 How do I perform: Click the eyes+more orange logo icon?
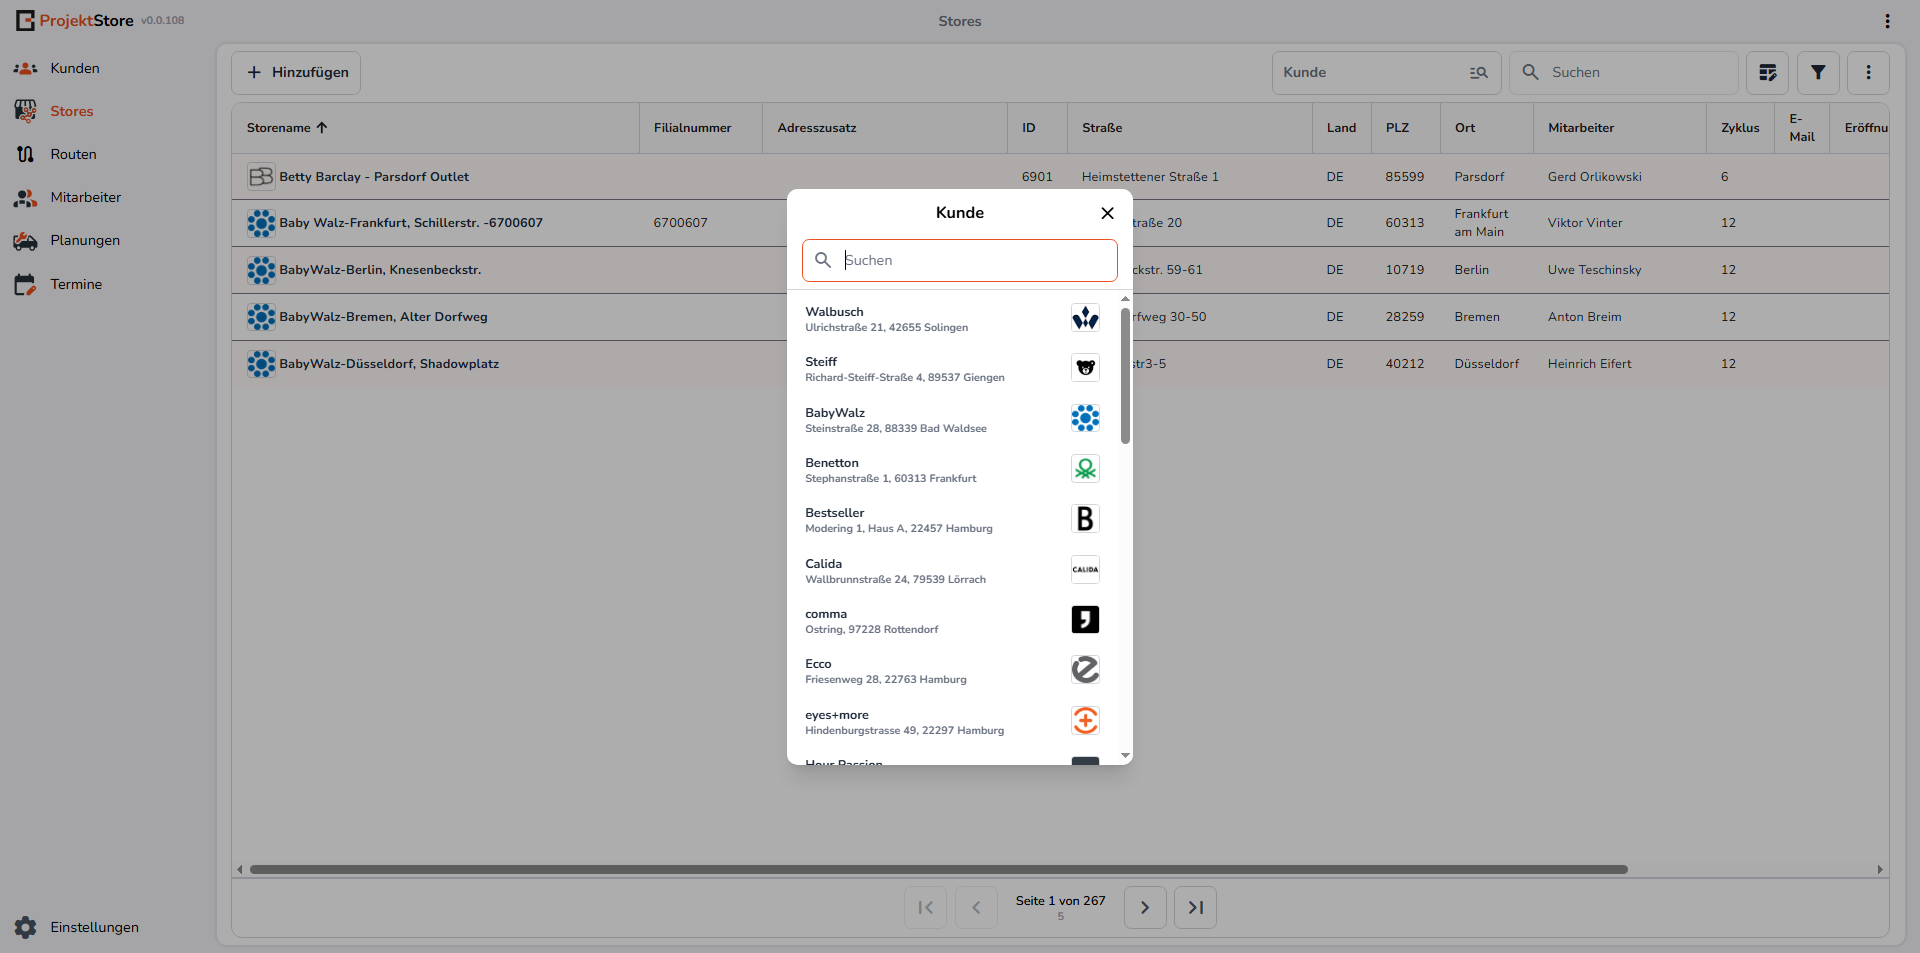coord(1085,720)
